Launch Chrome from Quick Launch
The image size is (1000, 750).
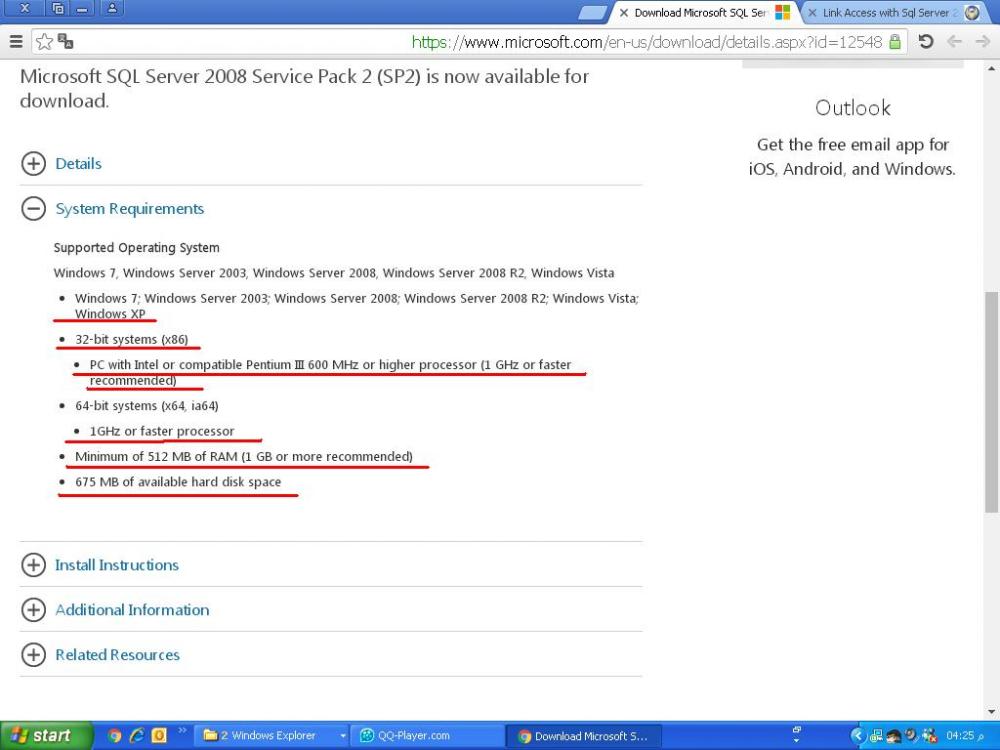tap(115, 736)
